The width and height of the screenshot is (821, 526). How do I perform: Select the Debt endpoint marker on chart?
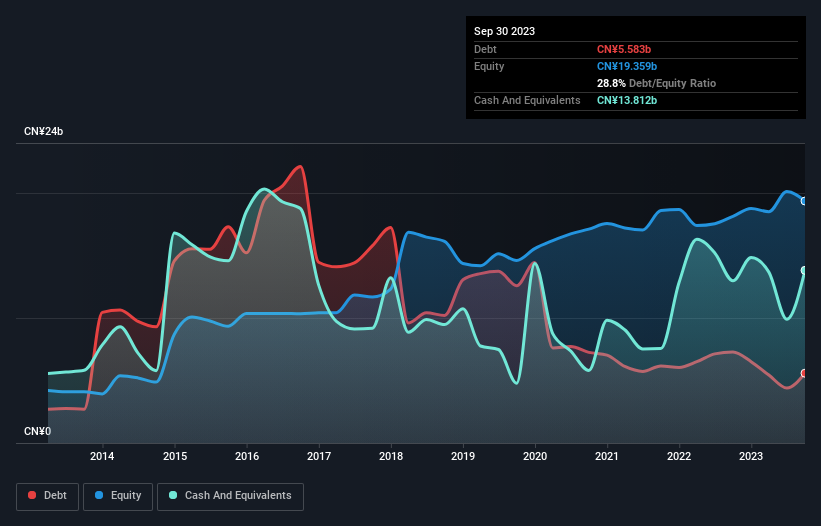(804, 373)
